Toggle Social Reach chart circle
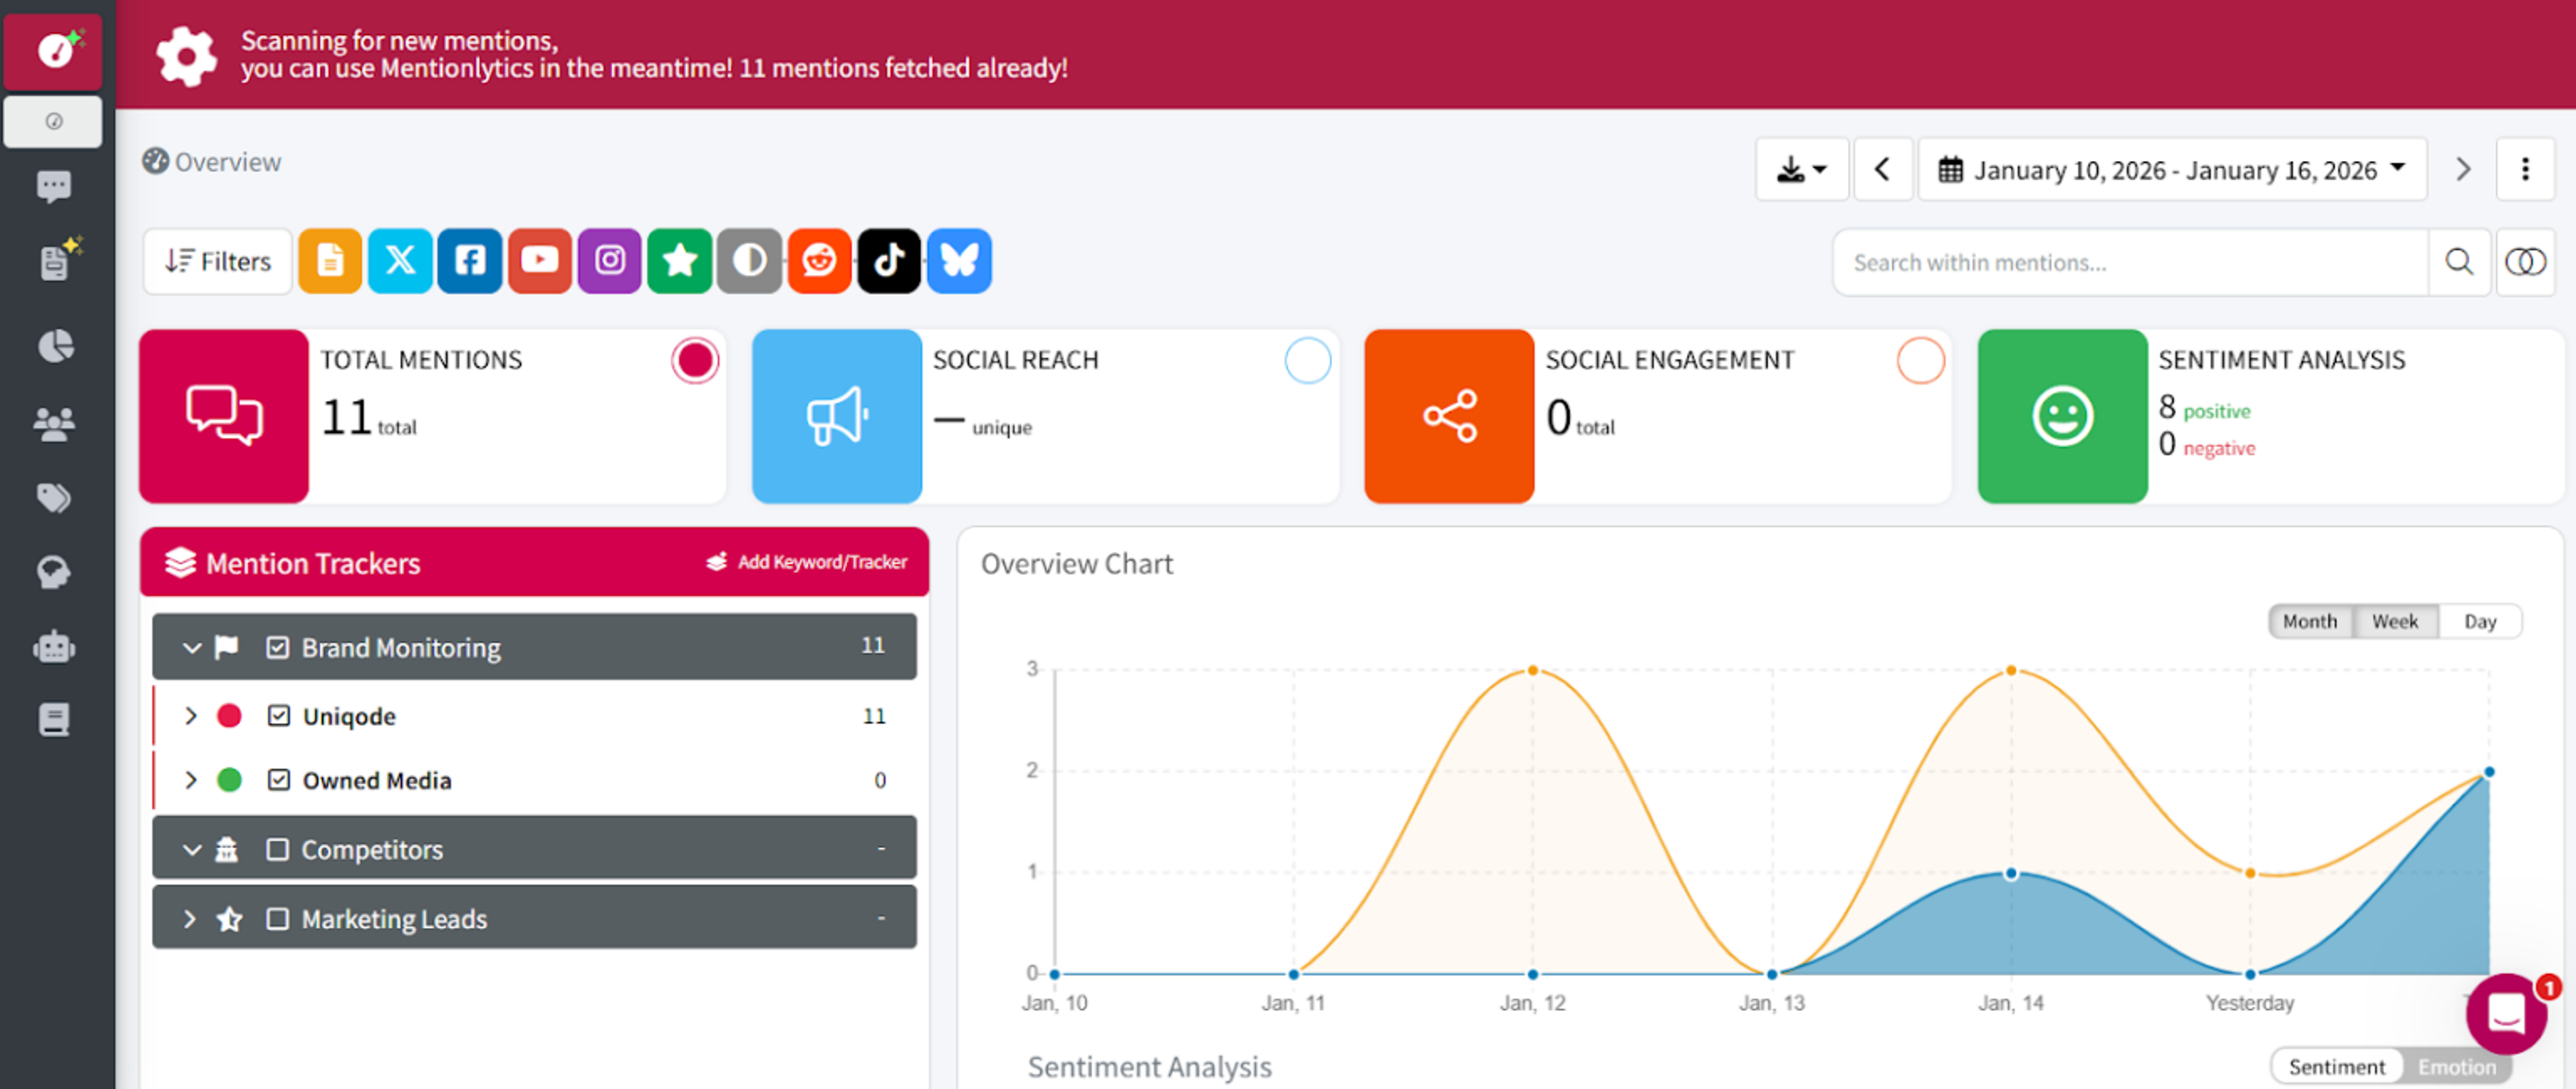The width and height of the screenshot is (2576, 1089). point(1308,361)
